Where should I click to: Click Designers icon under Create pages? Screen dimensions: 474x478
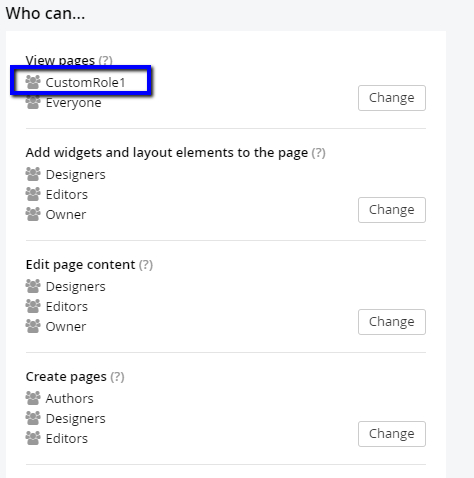[x=33, y=418]
